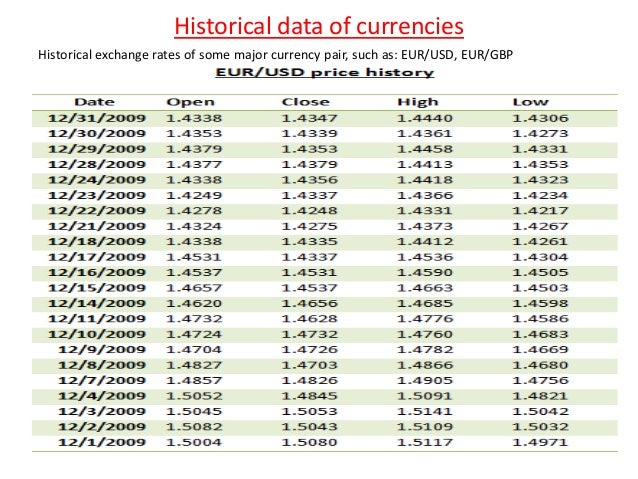Select Open value 1.4377 on 12/28/2009
The width and height of the screenshot is (638, 479).
pos(194,165)
